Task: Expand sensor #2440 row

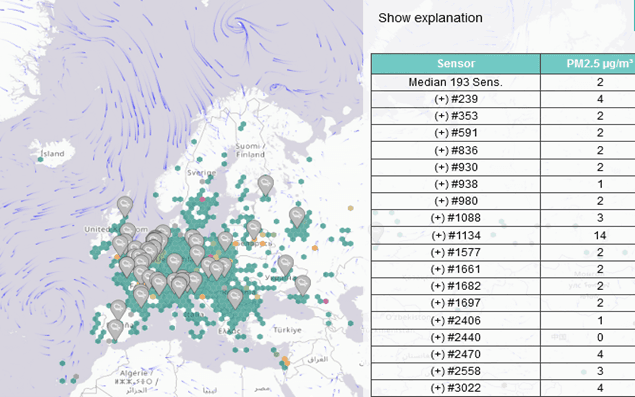Action: 456,337
